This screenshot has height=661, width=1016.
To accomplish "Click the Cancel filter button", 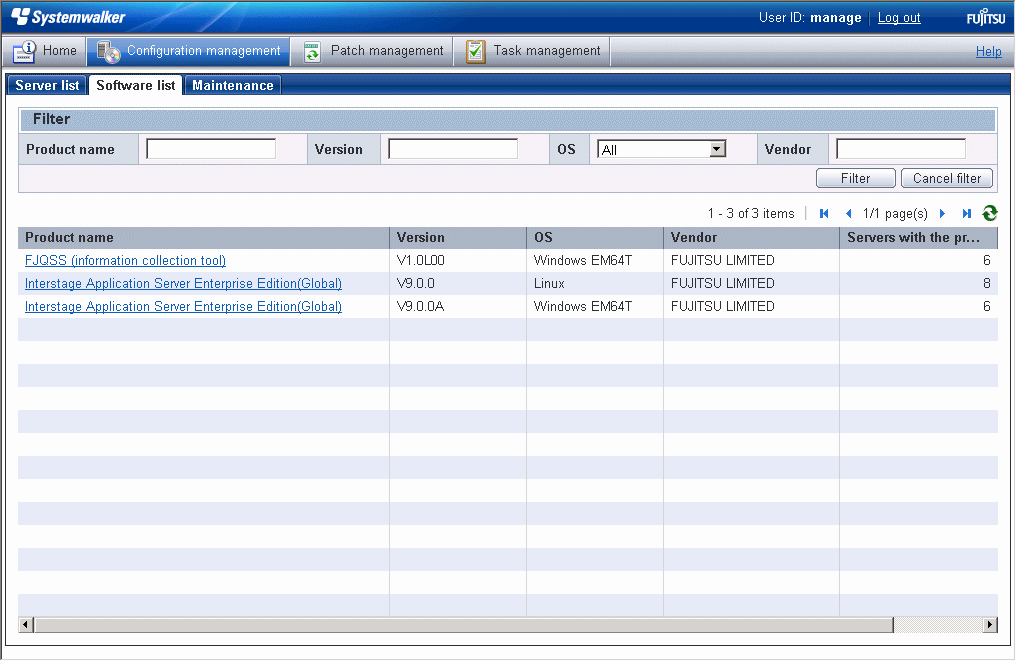I will pos(947,178).
